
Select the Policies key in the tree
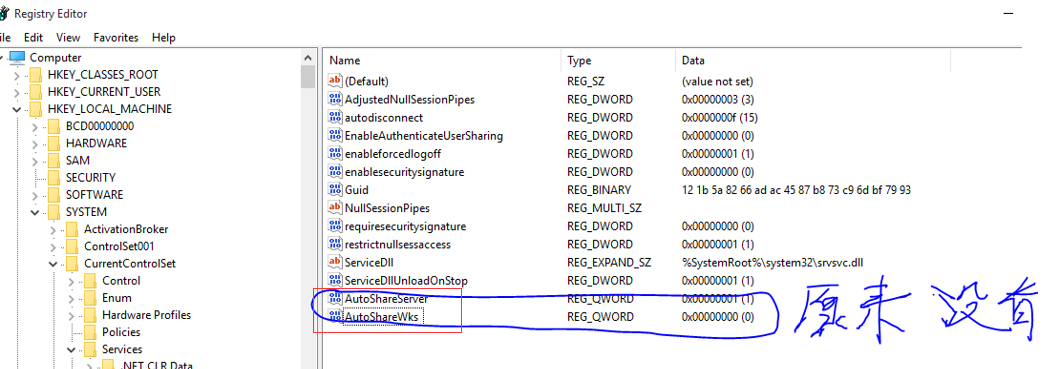(121, 332)
